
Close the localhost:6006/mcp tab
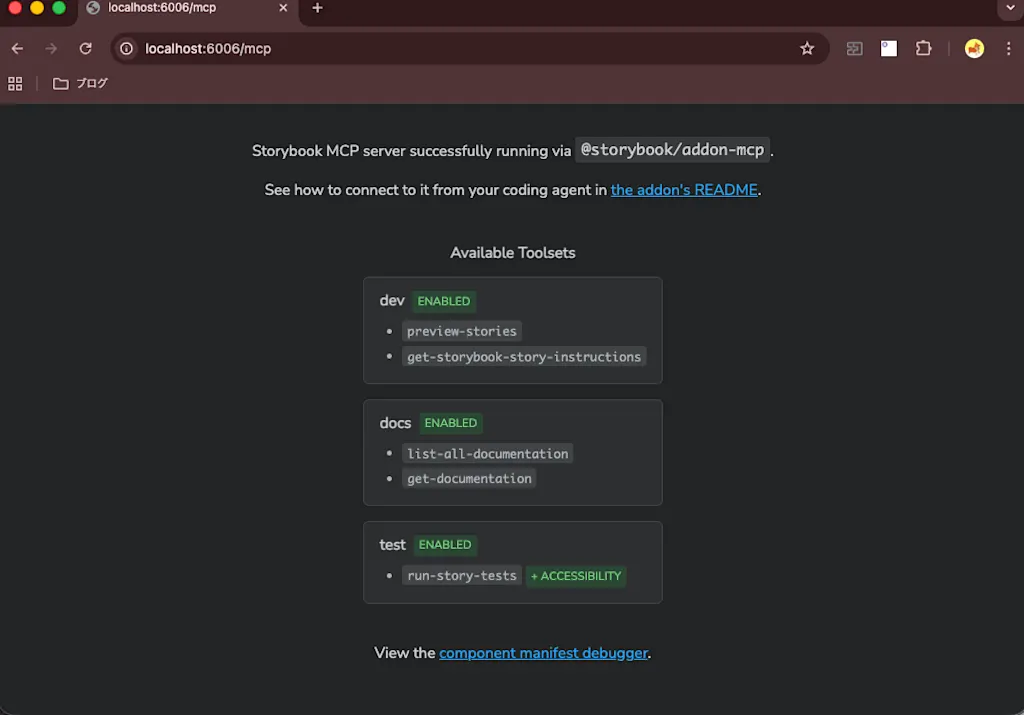(283, 8)
